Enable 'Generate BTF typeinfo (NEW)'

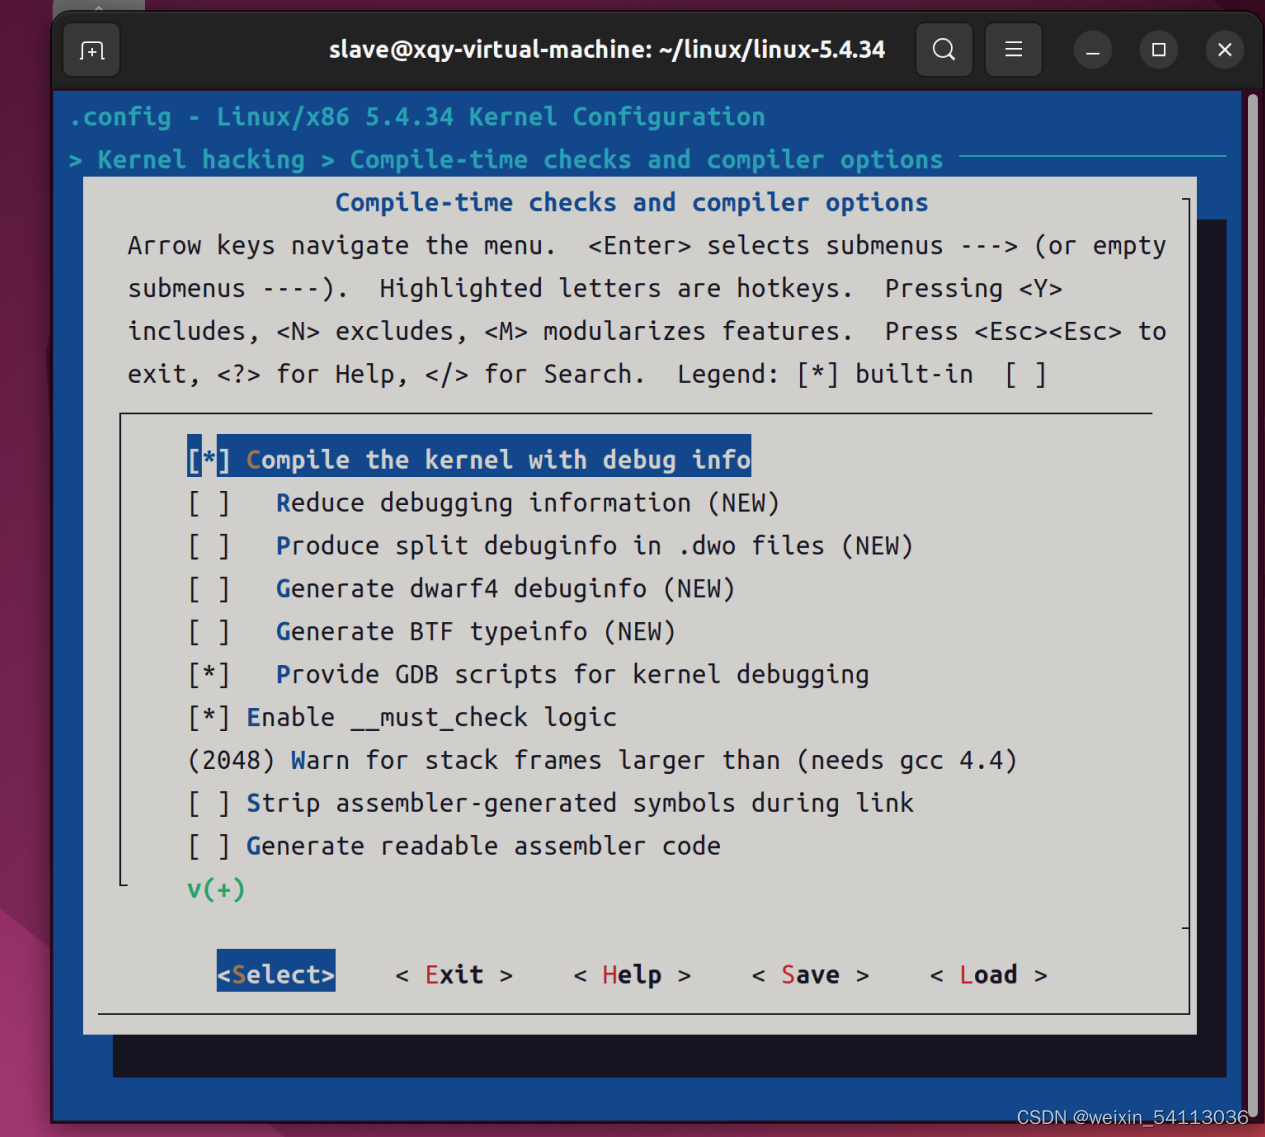coord(430,631)
